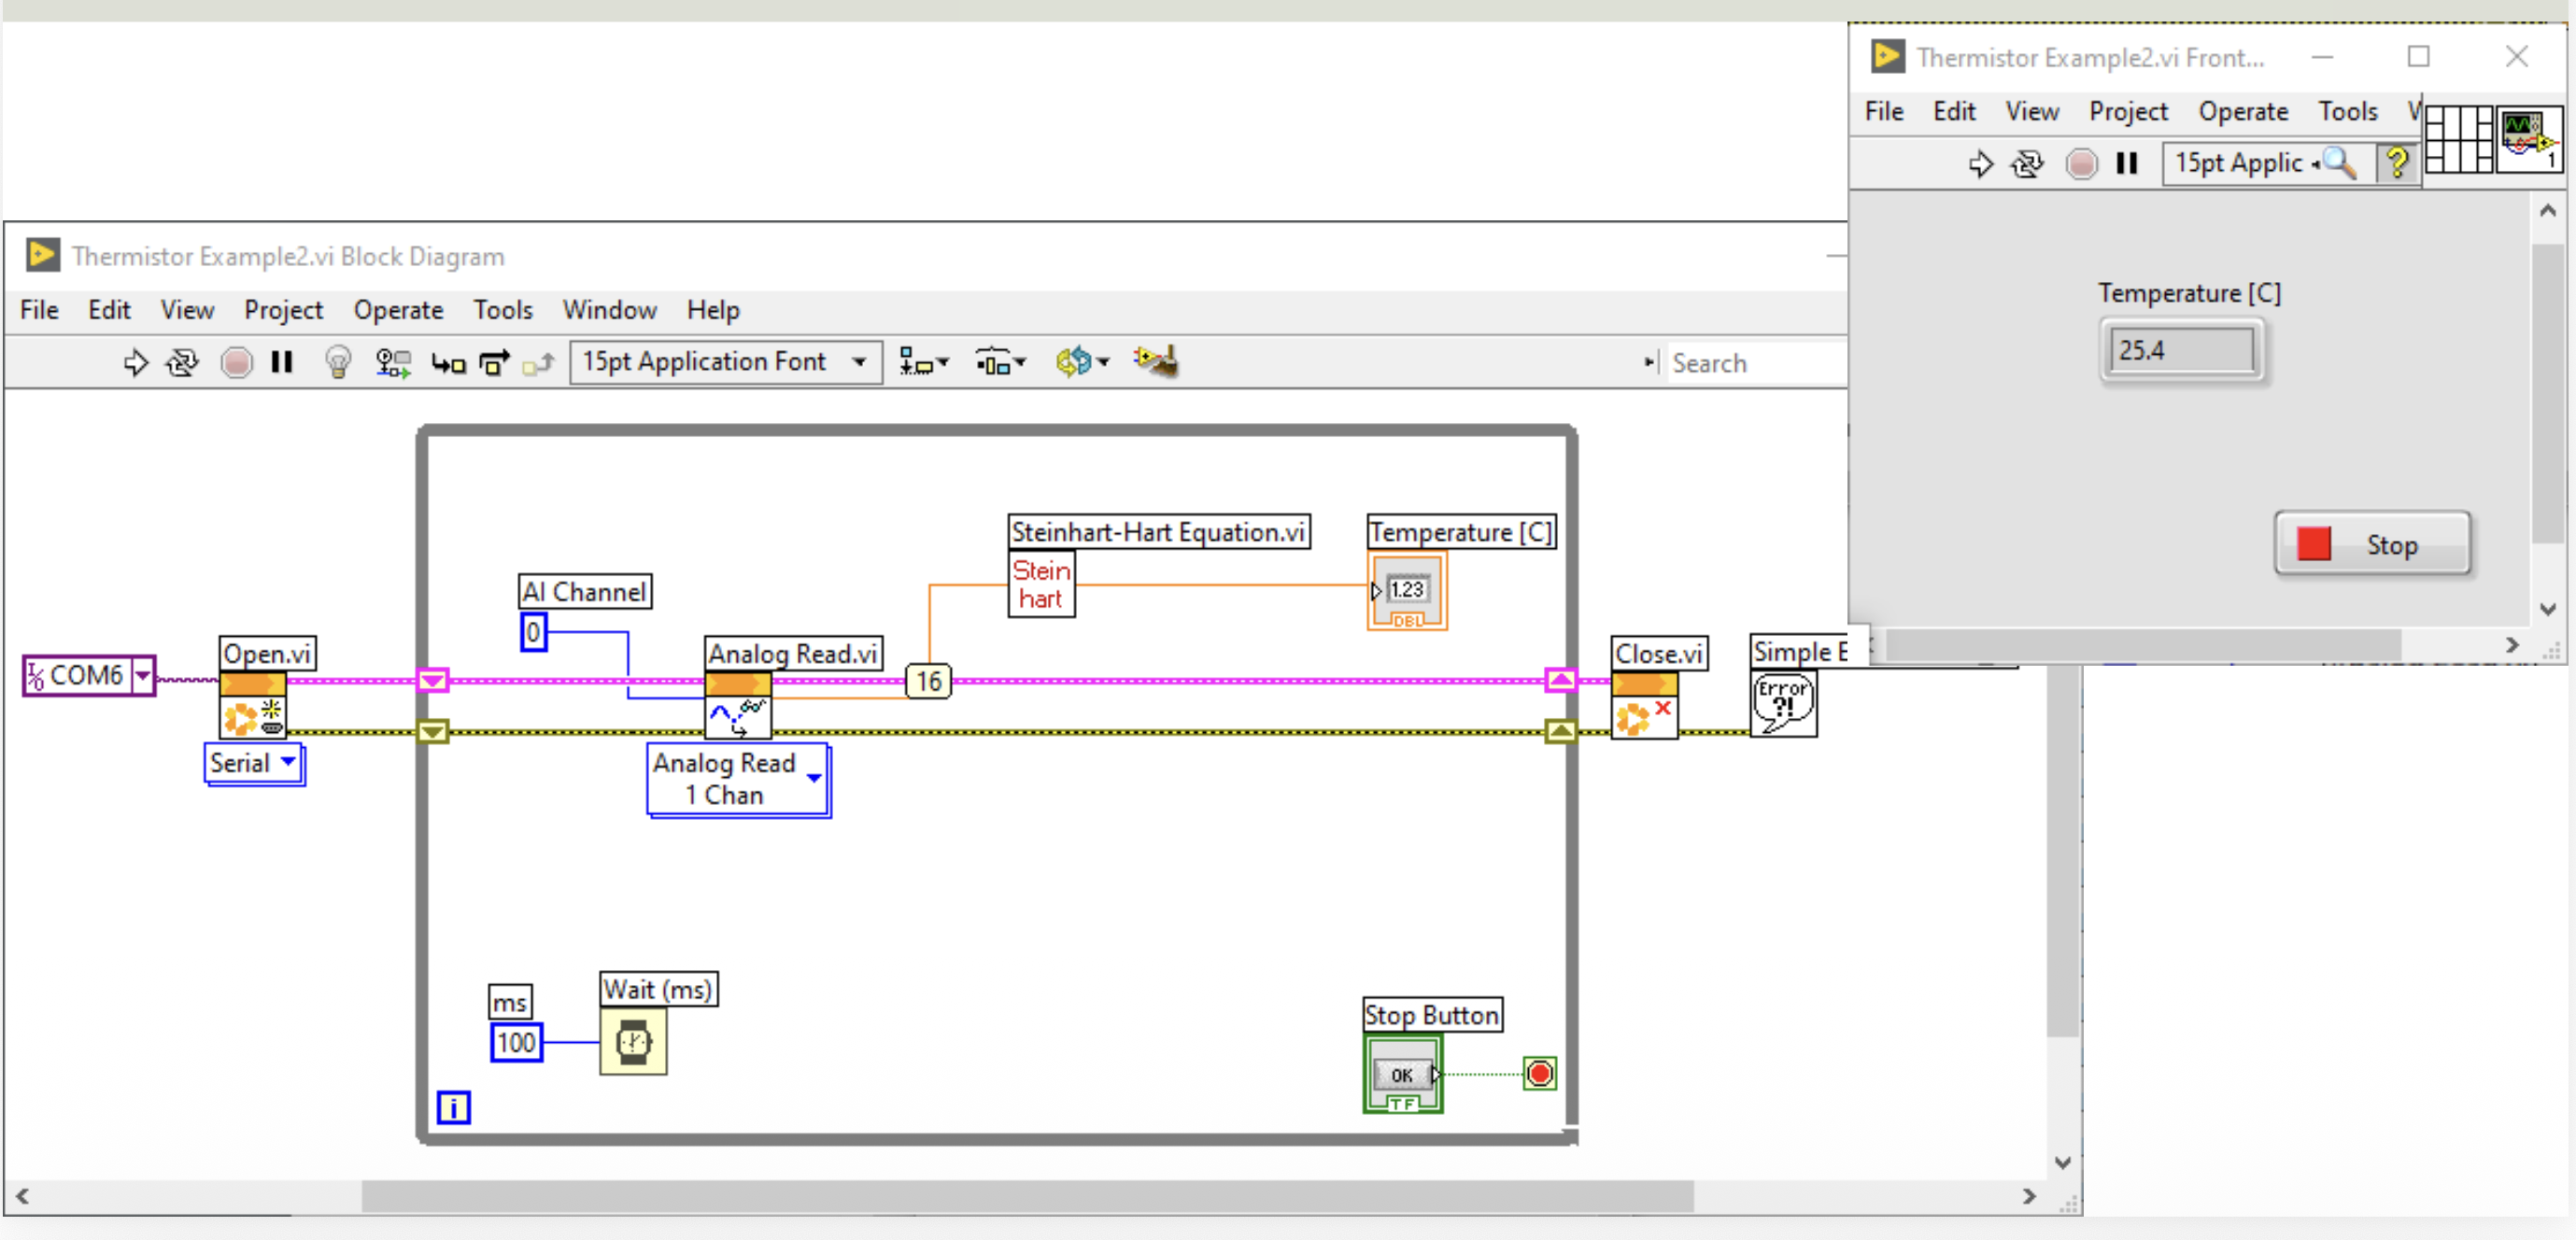Open Distribute Objects dropdown
This screenshot has width=2576, height=1240.
[x=1001, y=362]
